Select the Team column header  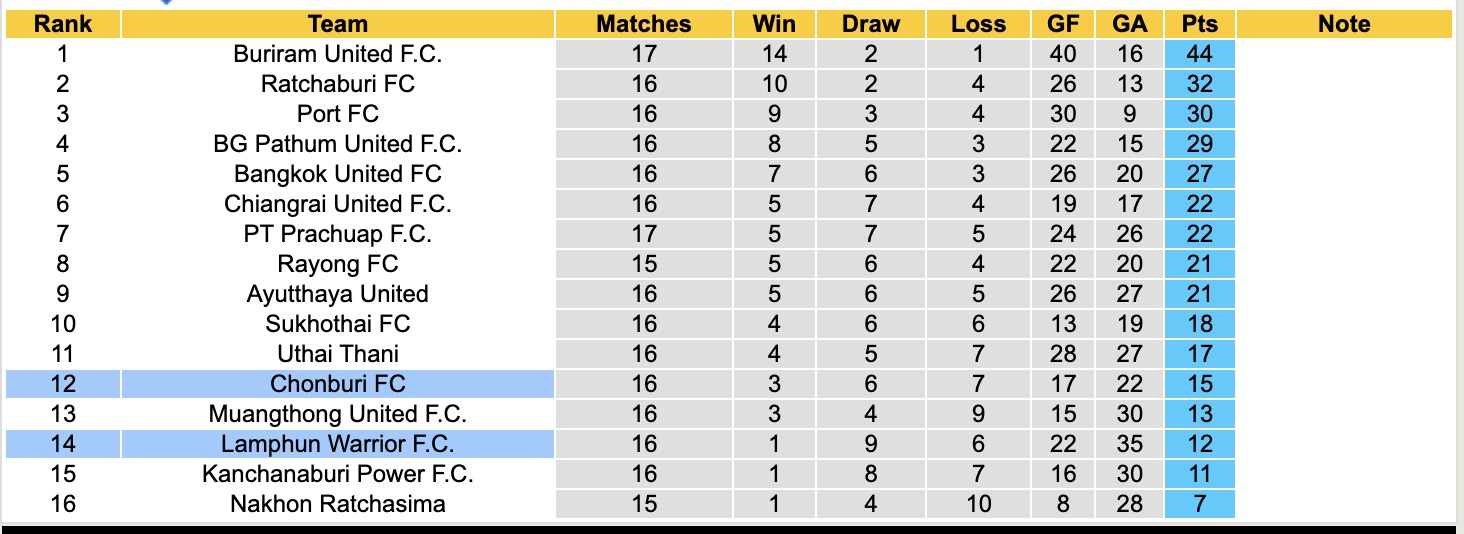(338, 24)
